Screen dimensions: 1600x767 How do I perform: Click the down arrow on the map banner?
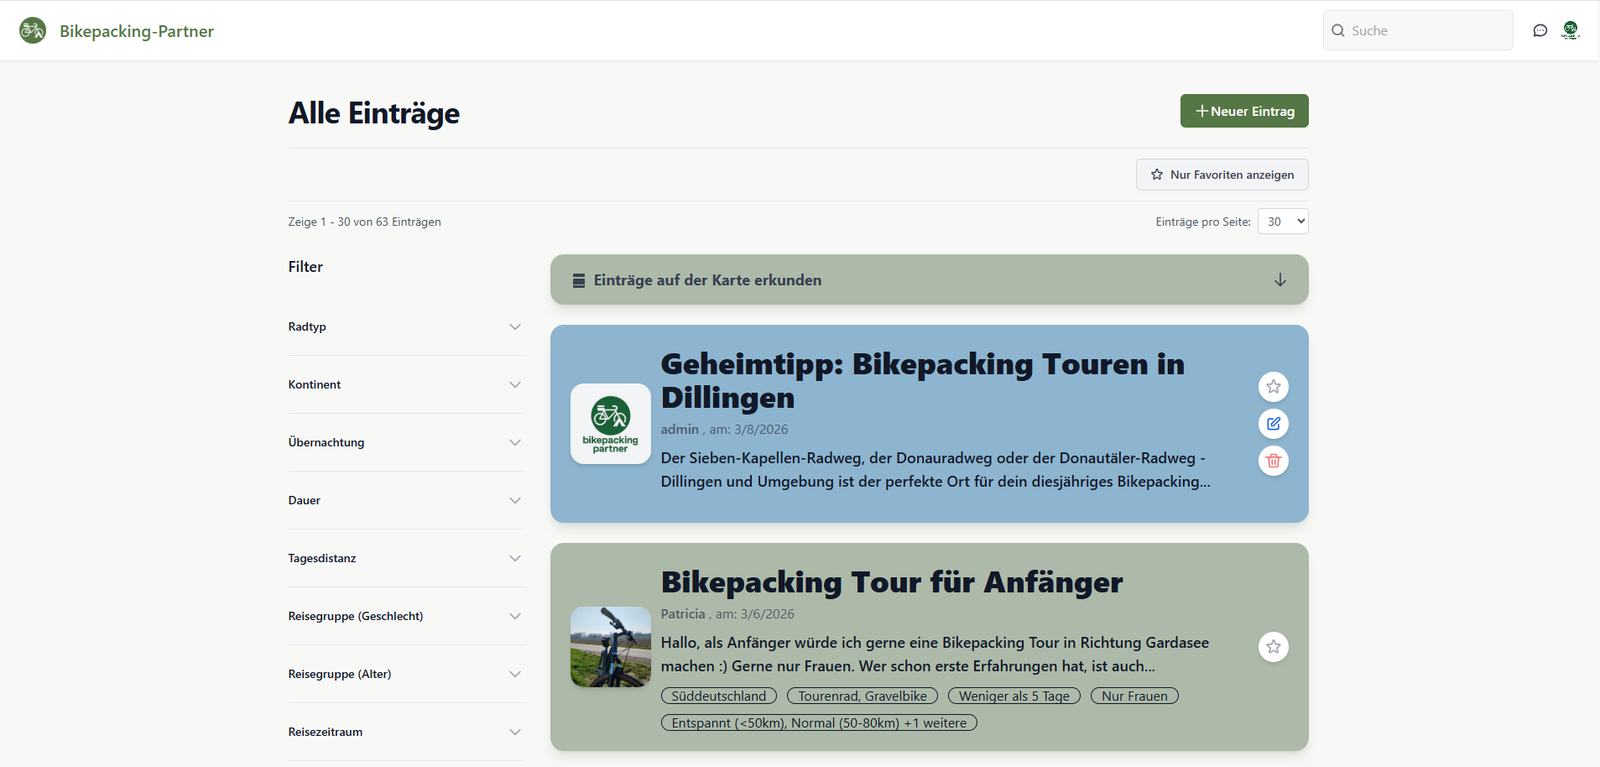coord(1280,280)
